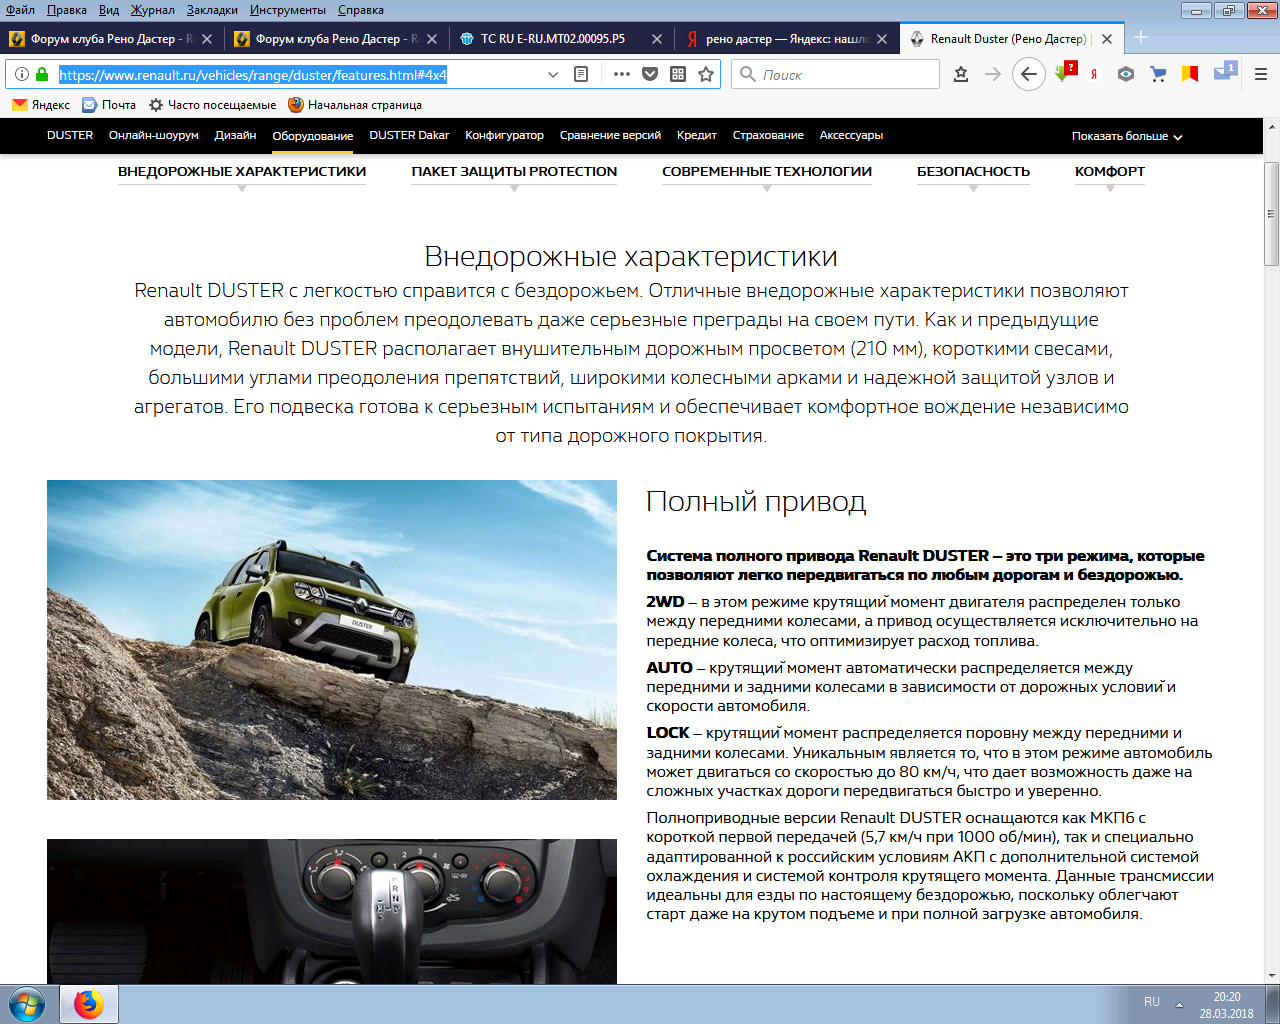Open the Почта bookmark
This screenshot has height=1024, width=1280.
coord(109,104)
